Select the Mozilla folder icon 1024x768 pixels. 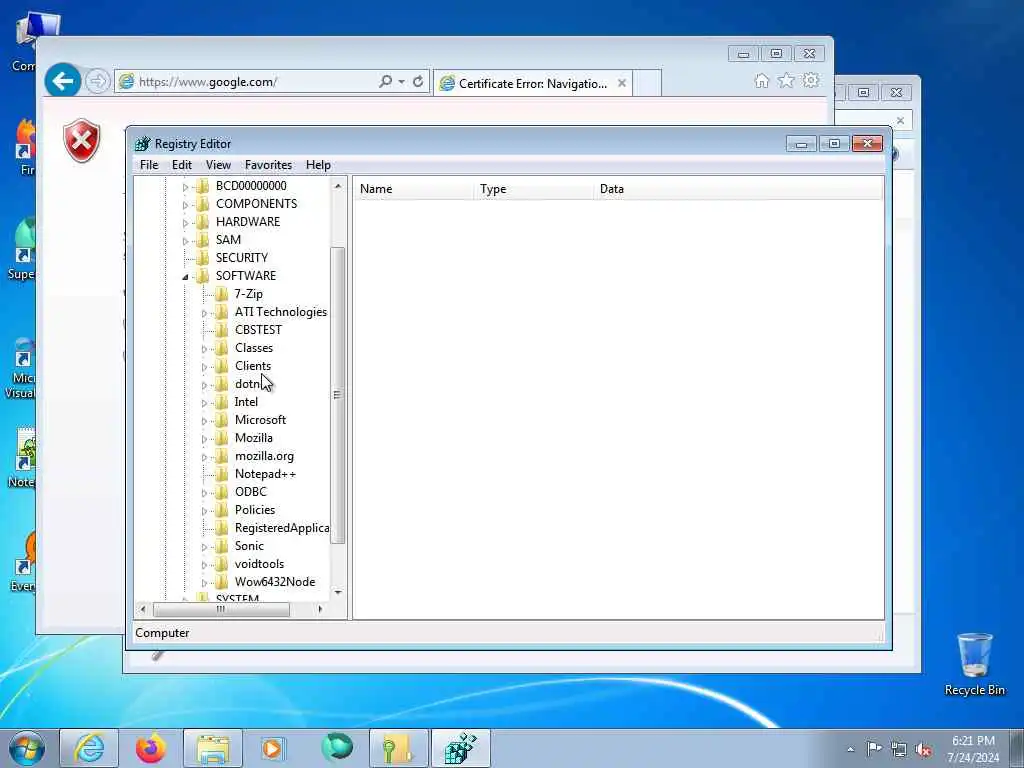221,438
